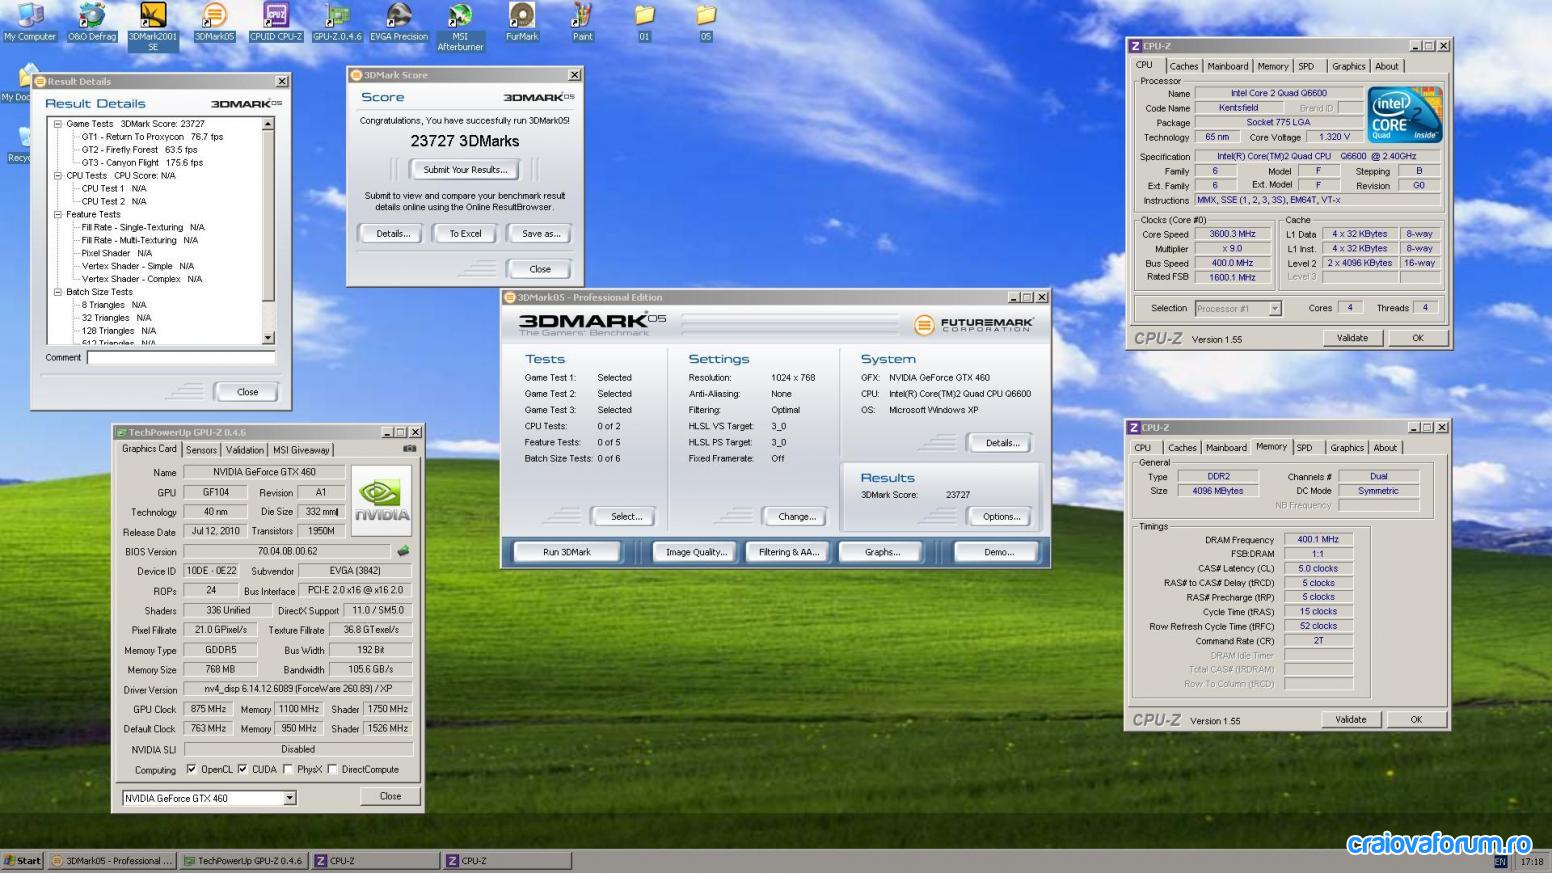
Task: Collapse the Batch Size Tests tree node
Action: click(x=58, y=292)
